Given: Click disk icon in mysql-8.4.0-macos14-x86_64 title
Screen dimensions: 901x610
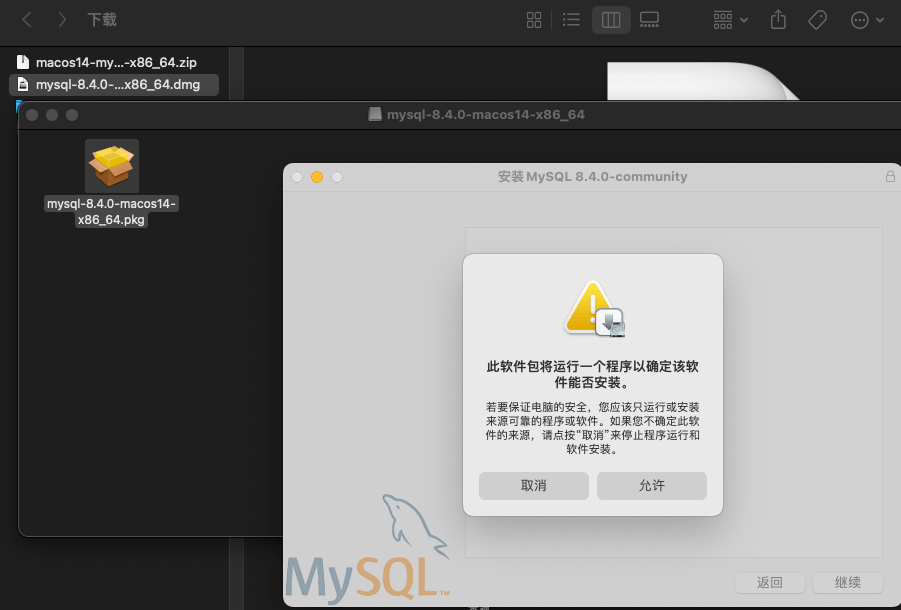Looking at the screenshot, I should pyautogui.click(x=375, y=114).
